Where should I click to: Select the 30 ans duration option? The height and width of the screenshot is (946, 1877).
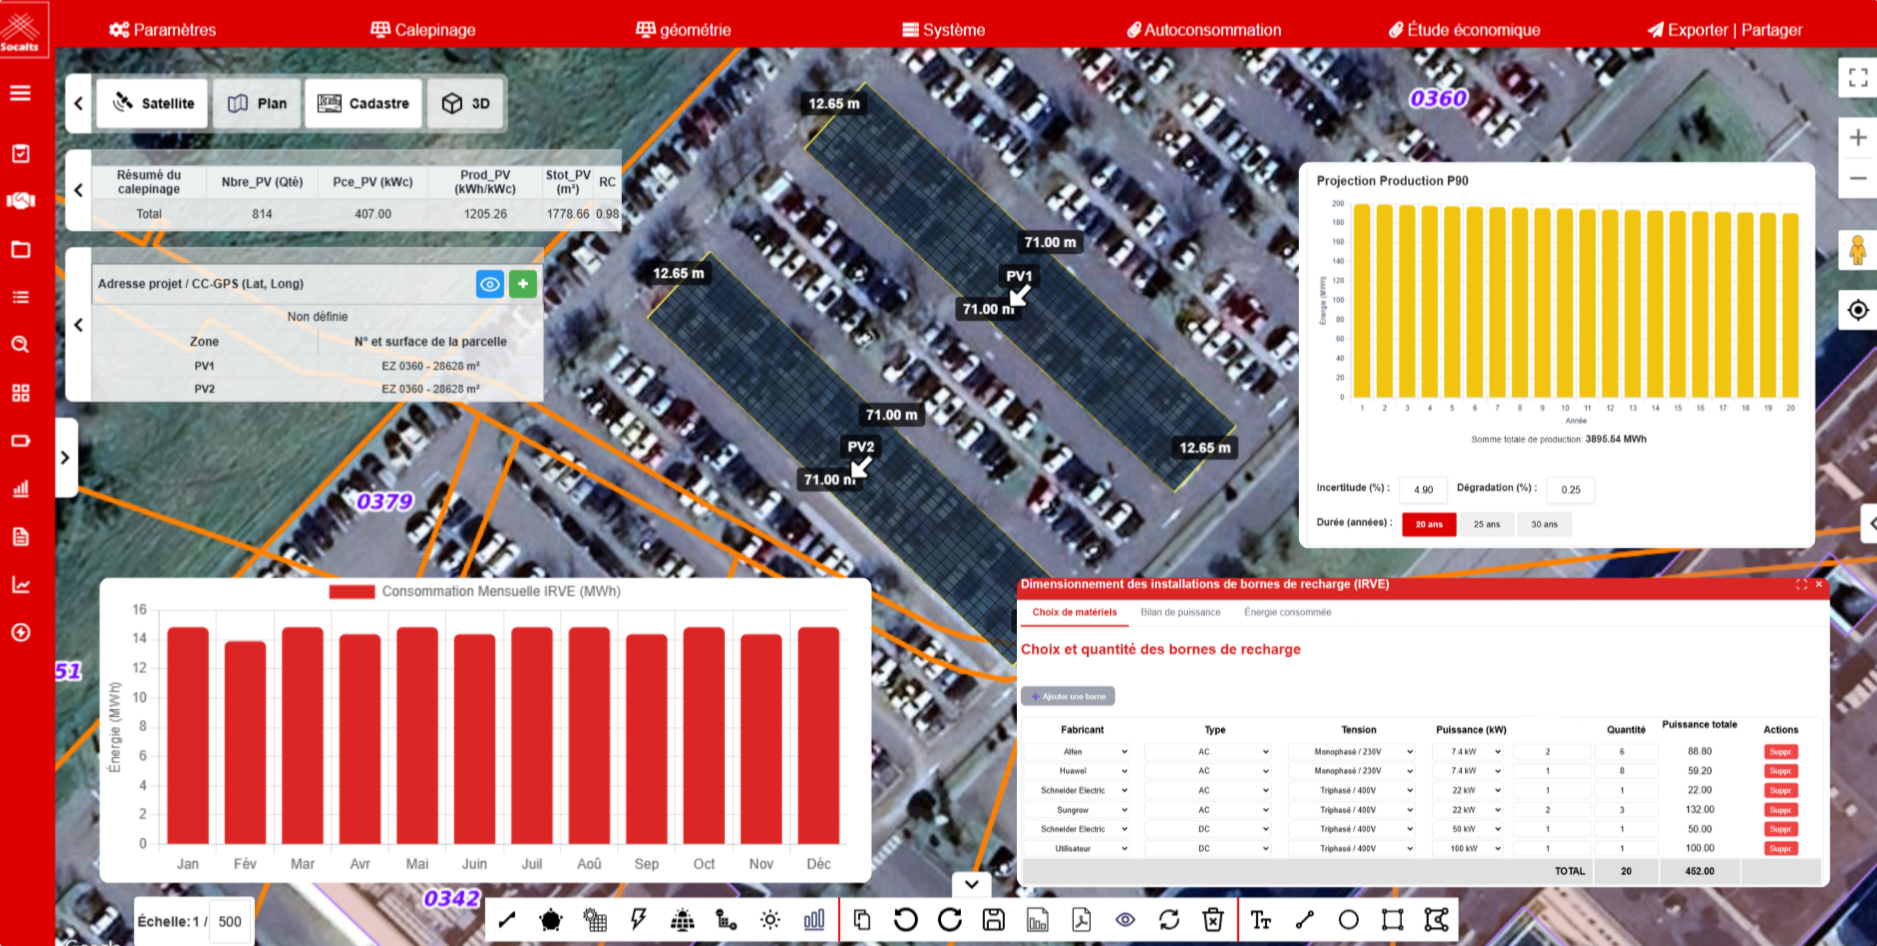click(1545, 524)
